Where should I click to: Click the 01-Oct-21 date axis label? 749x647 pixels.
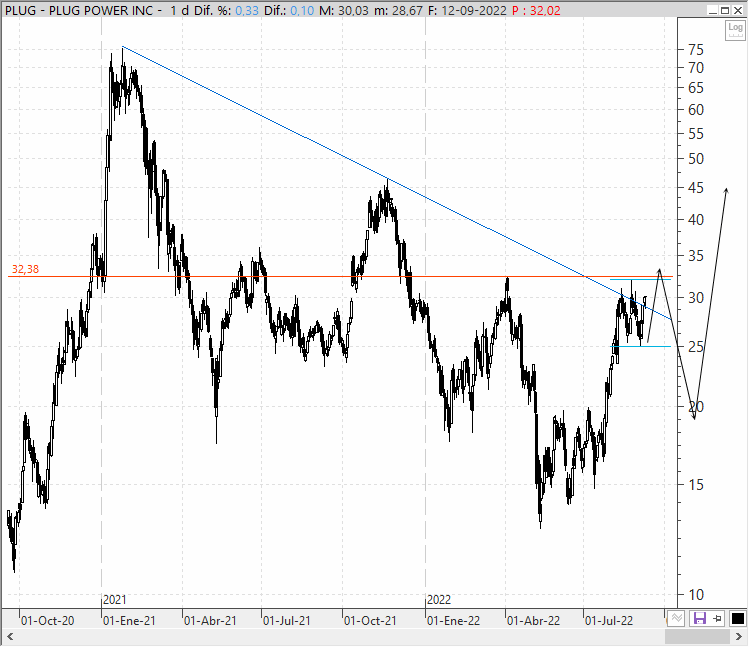[x=370, y=621]
